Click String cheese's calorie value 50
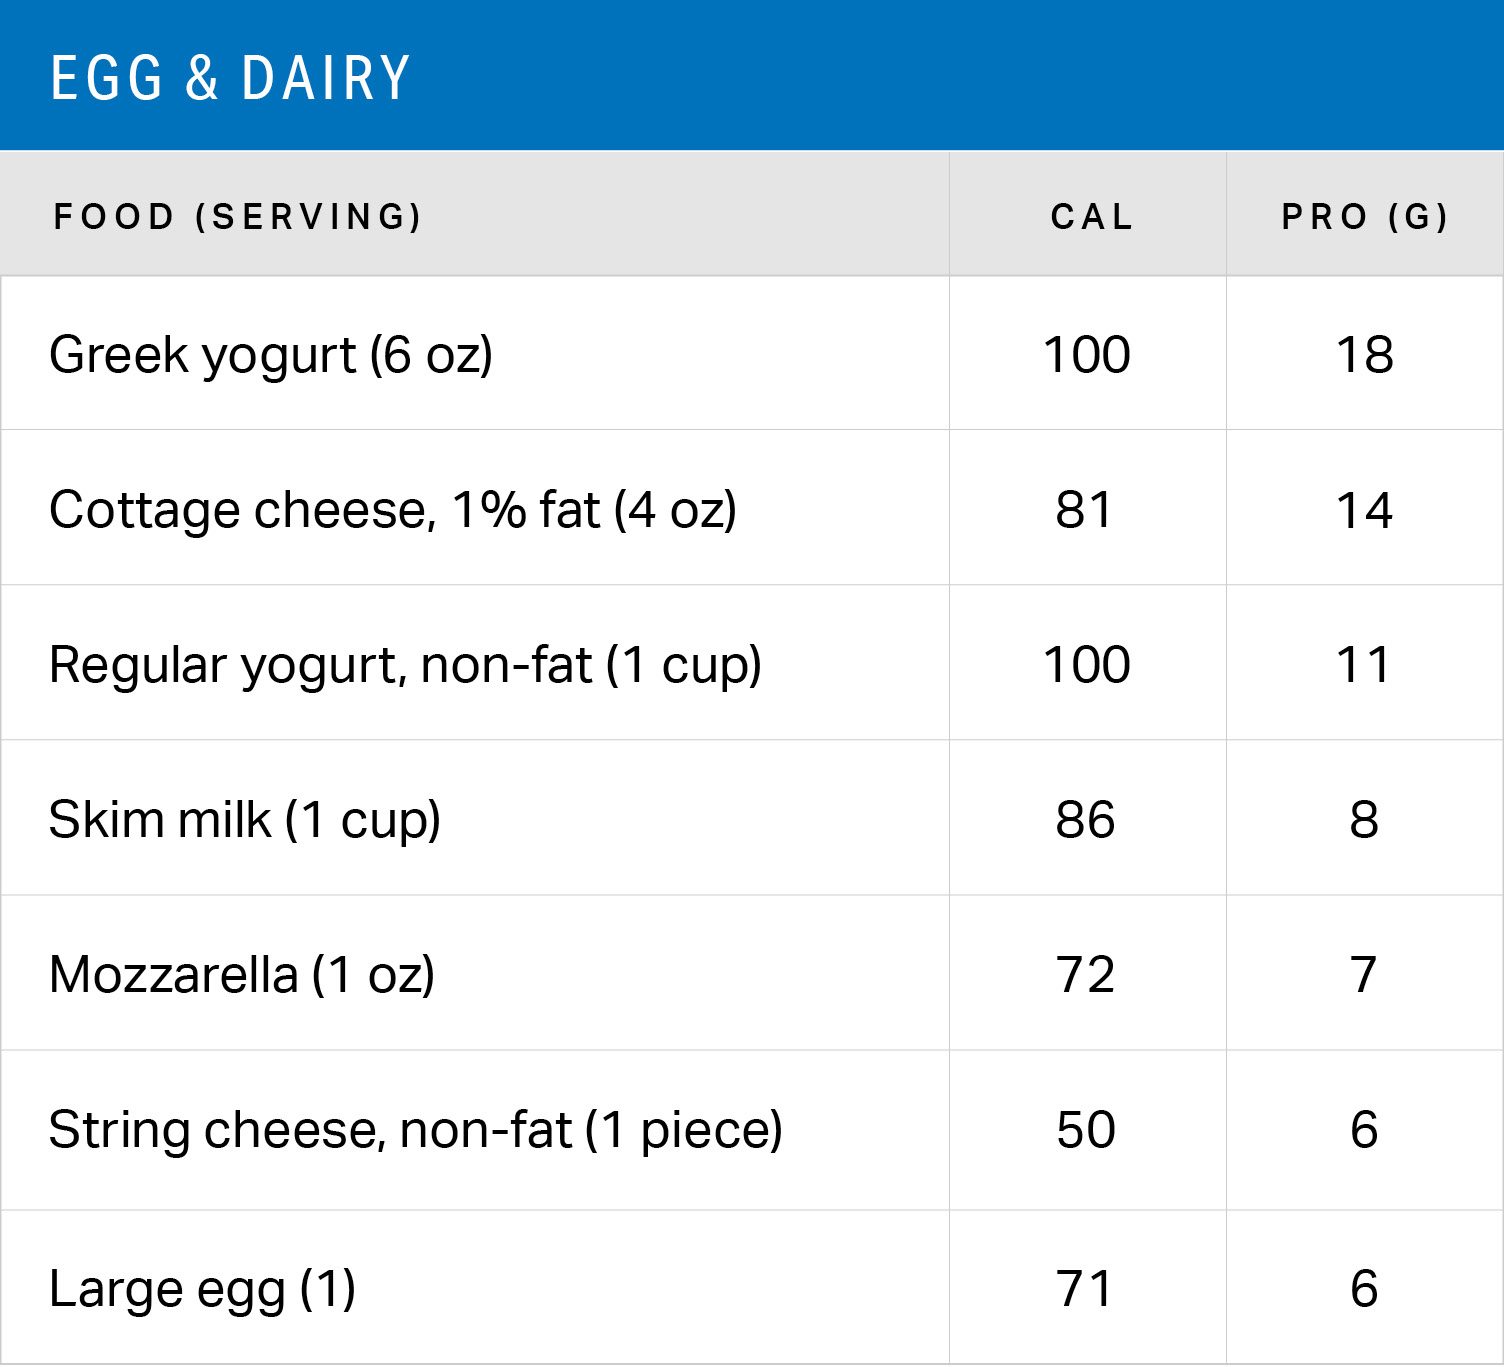The width and height of the screenshot is (1504, 1367). tap(1085, 1130)
